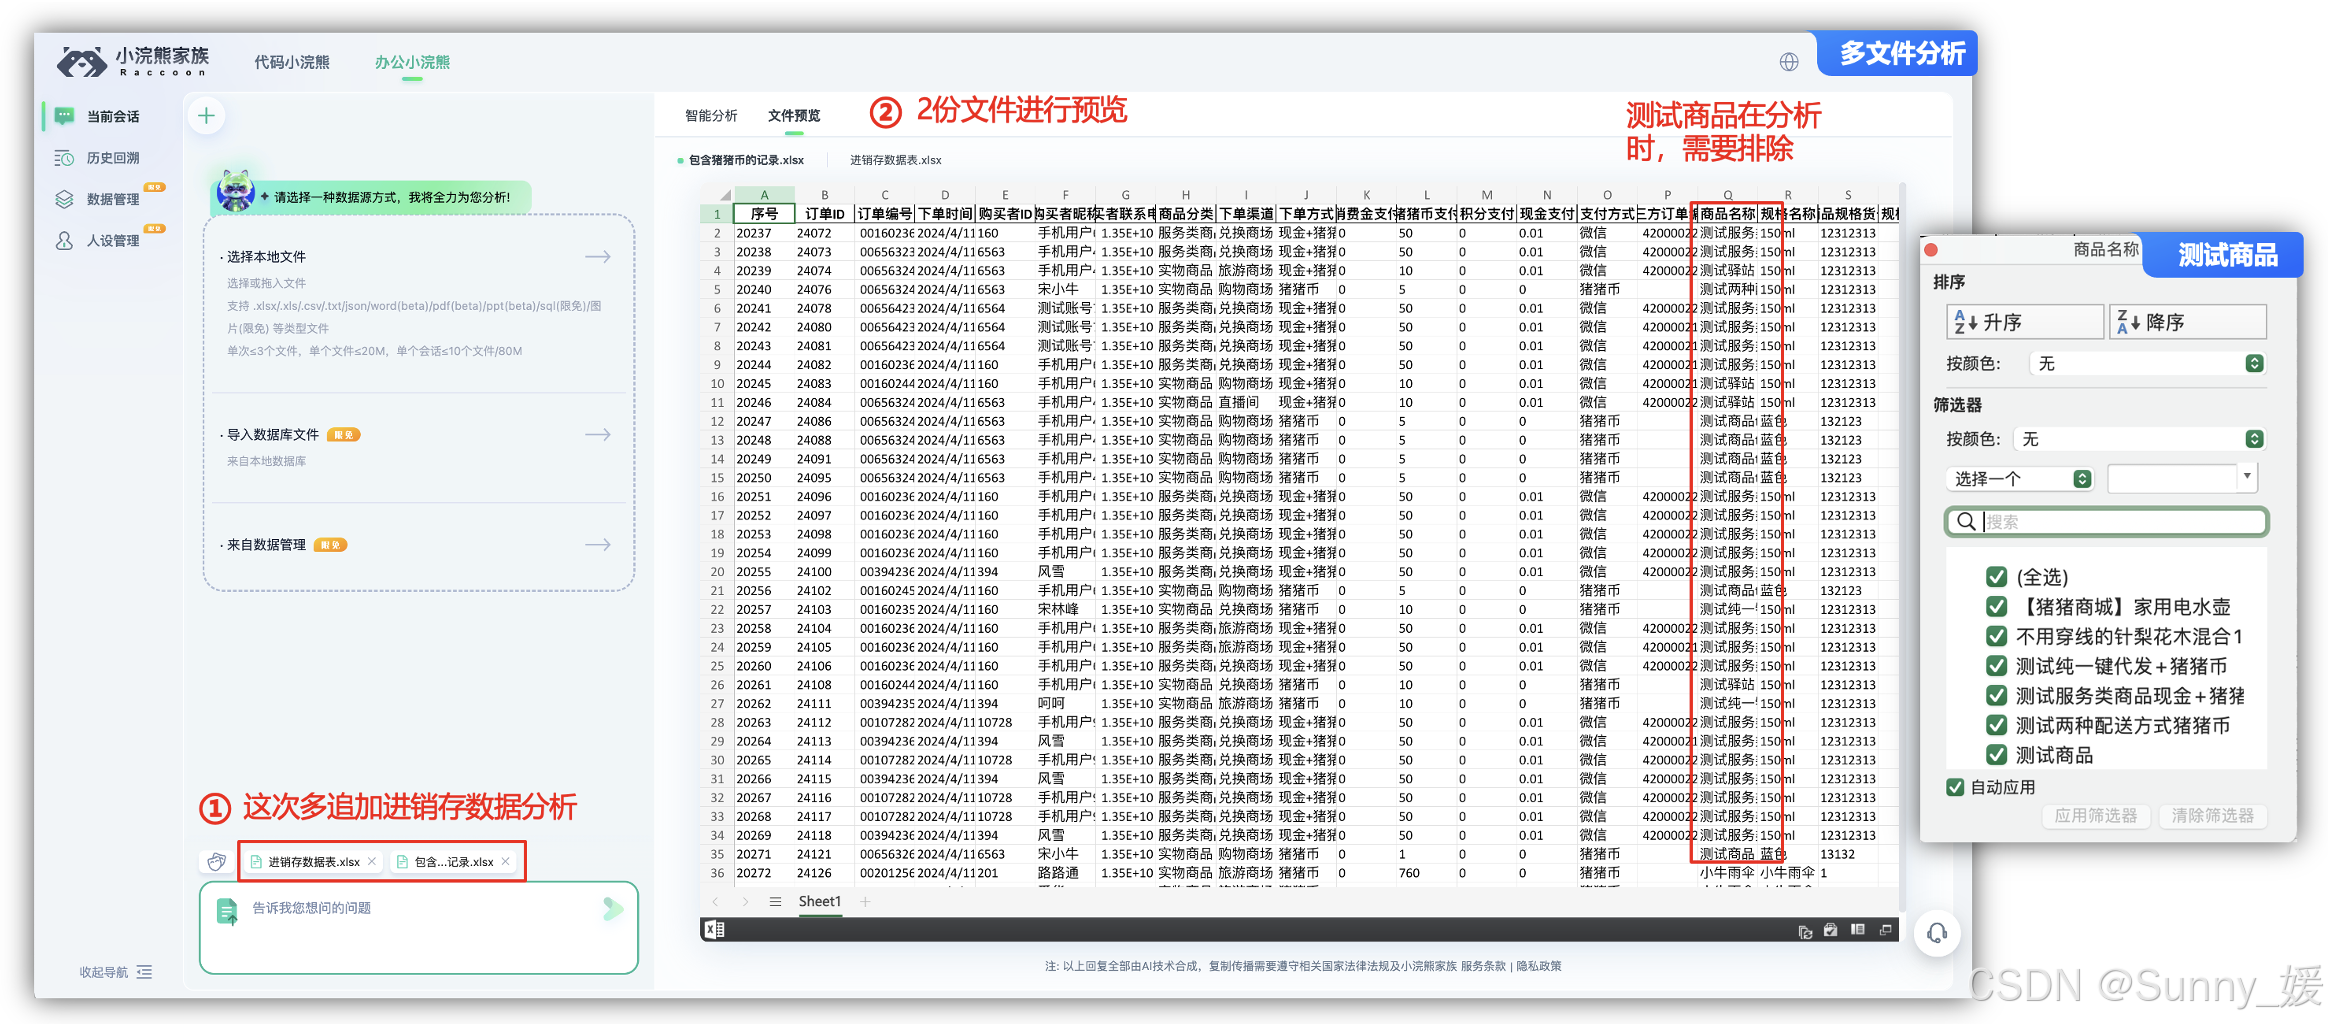Open the sort 按颜色 dropdown
Screen dimensions: 2328x1024
2147,364
